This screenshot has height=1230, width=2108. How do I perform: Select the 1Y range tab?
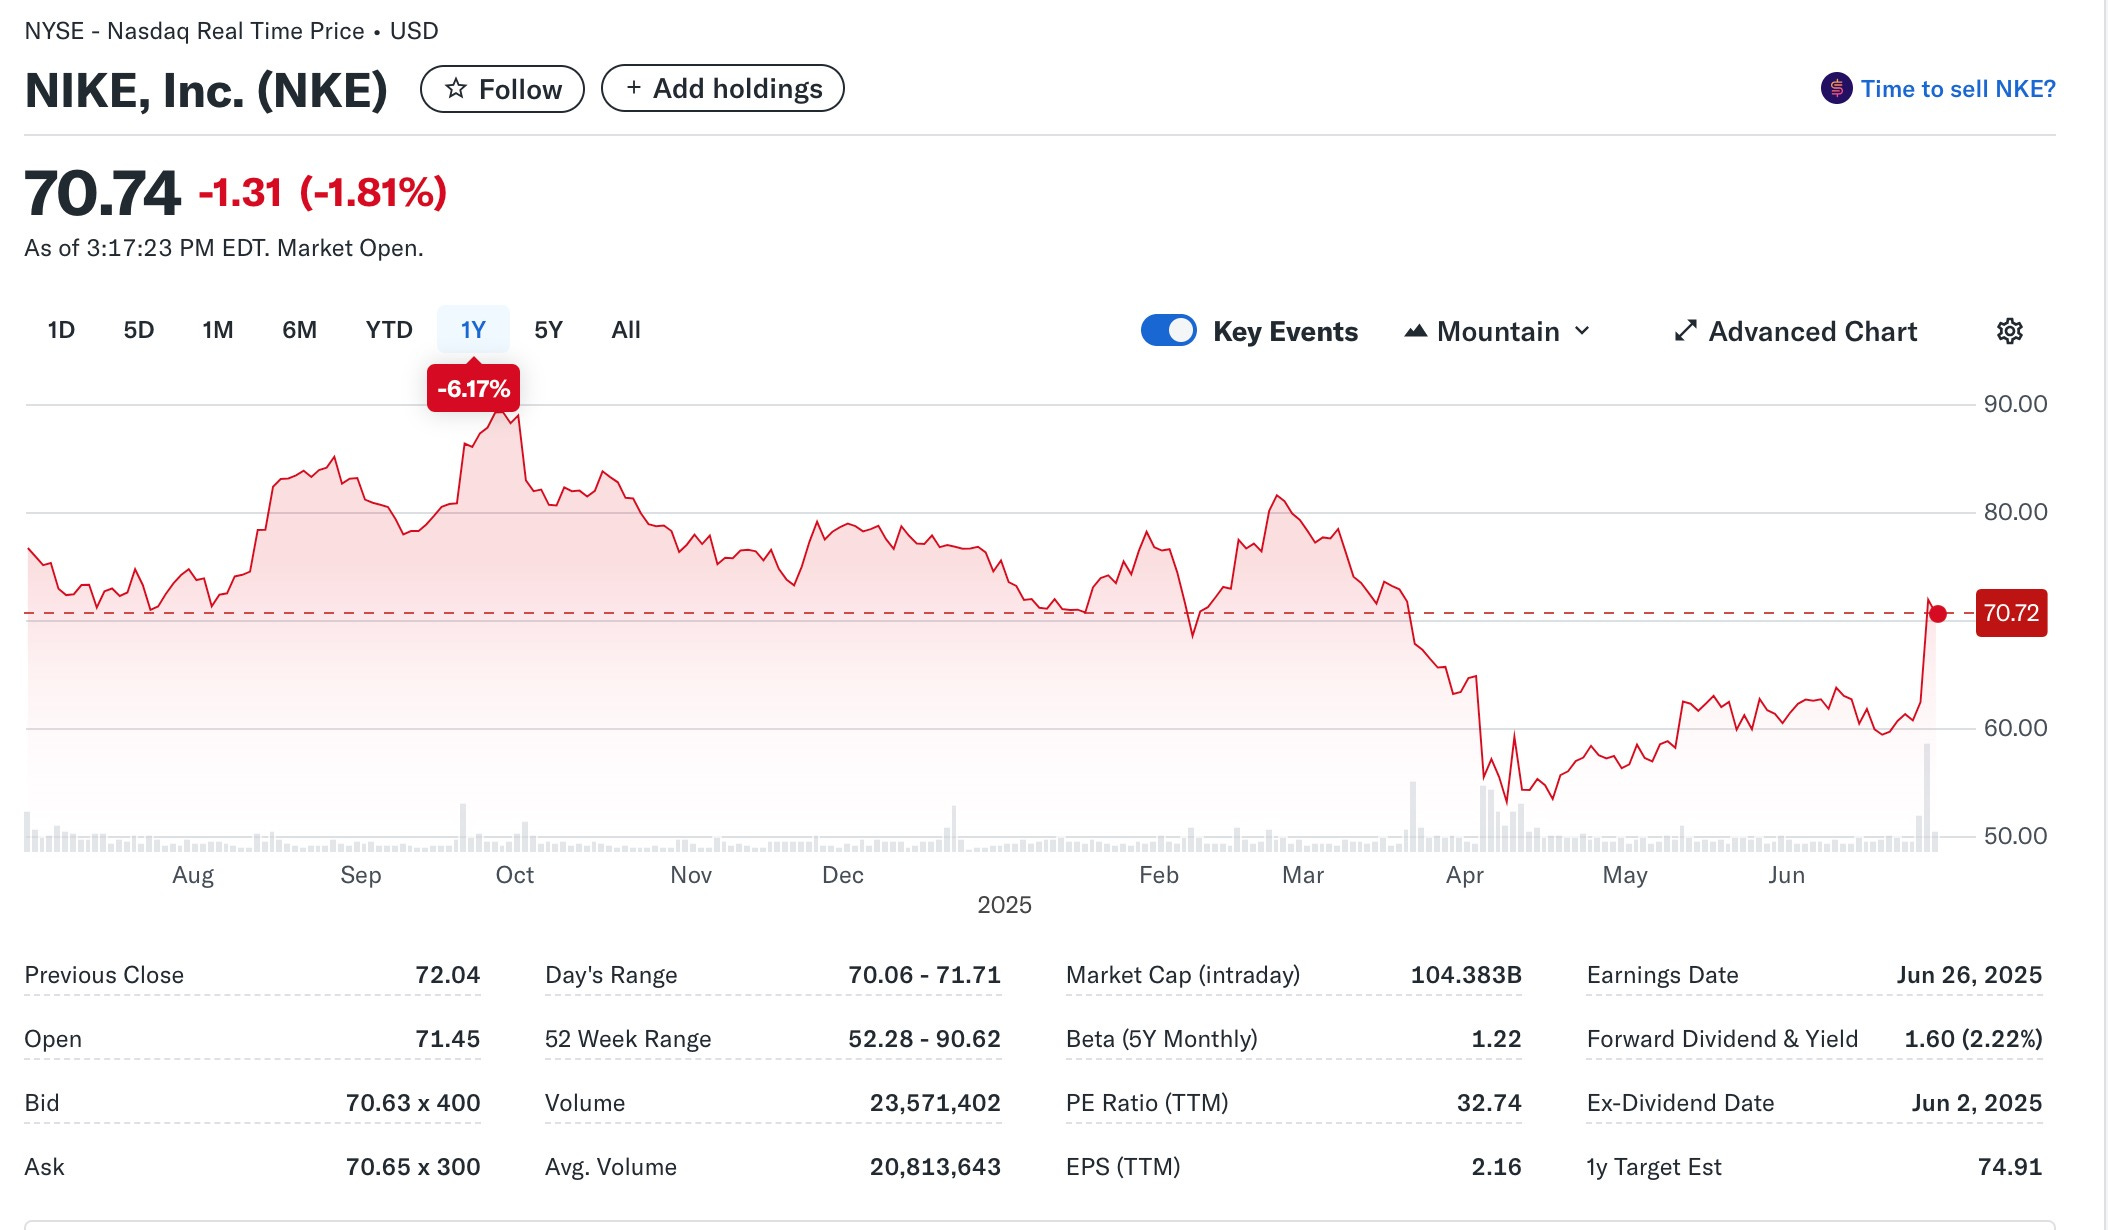point(473,330)
